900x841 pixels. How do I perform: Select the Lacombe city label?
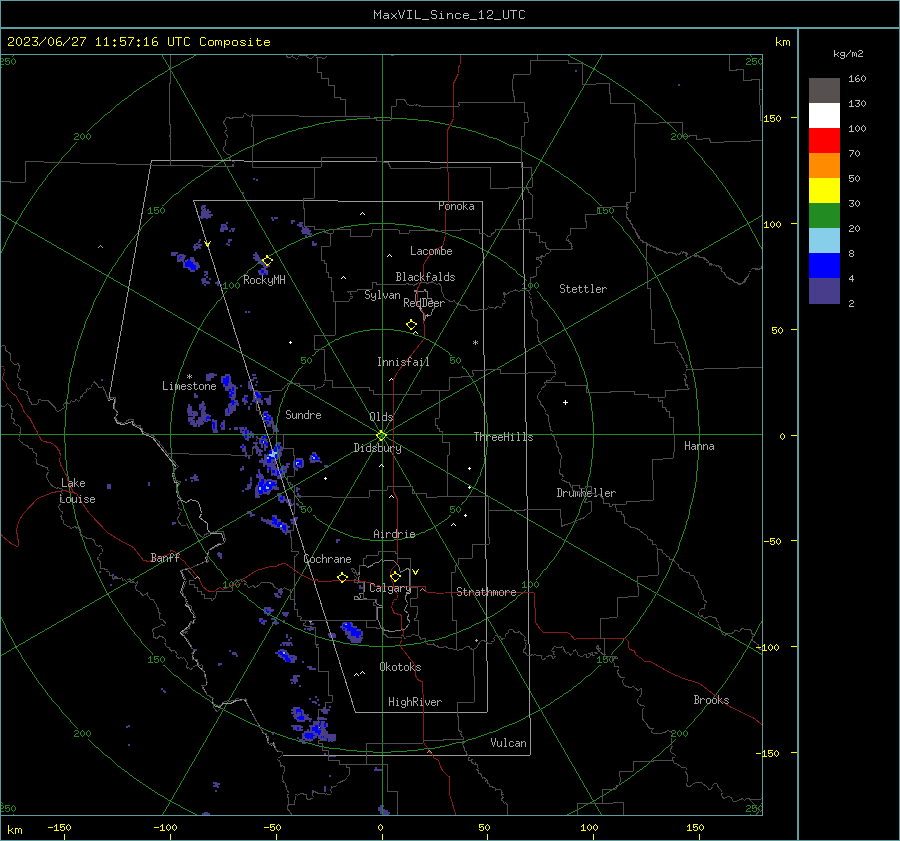[x=431, y=251]
